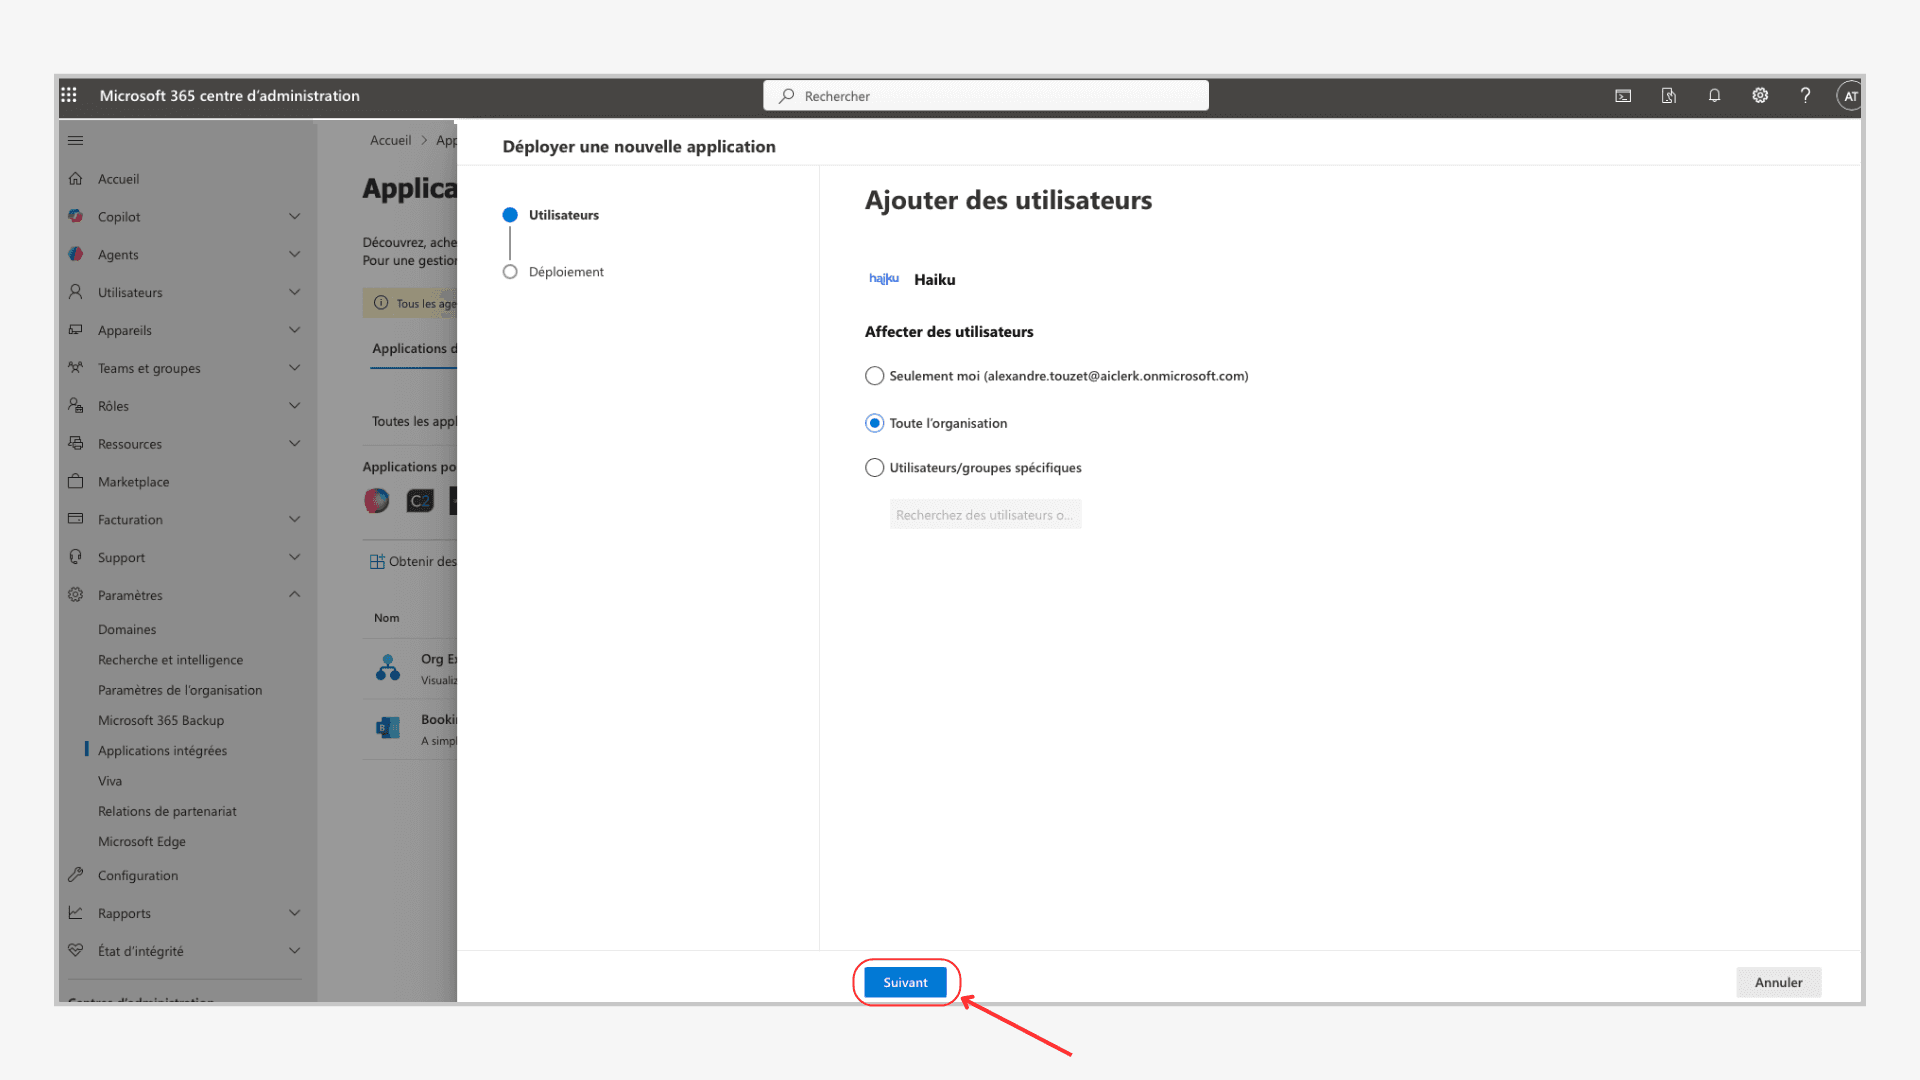The height and width of the screenshot is (1080, 1920).
Task: Expand the Copilot sidebar section
Action: 294,217
